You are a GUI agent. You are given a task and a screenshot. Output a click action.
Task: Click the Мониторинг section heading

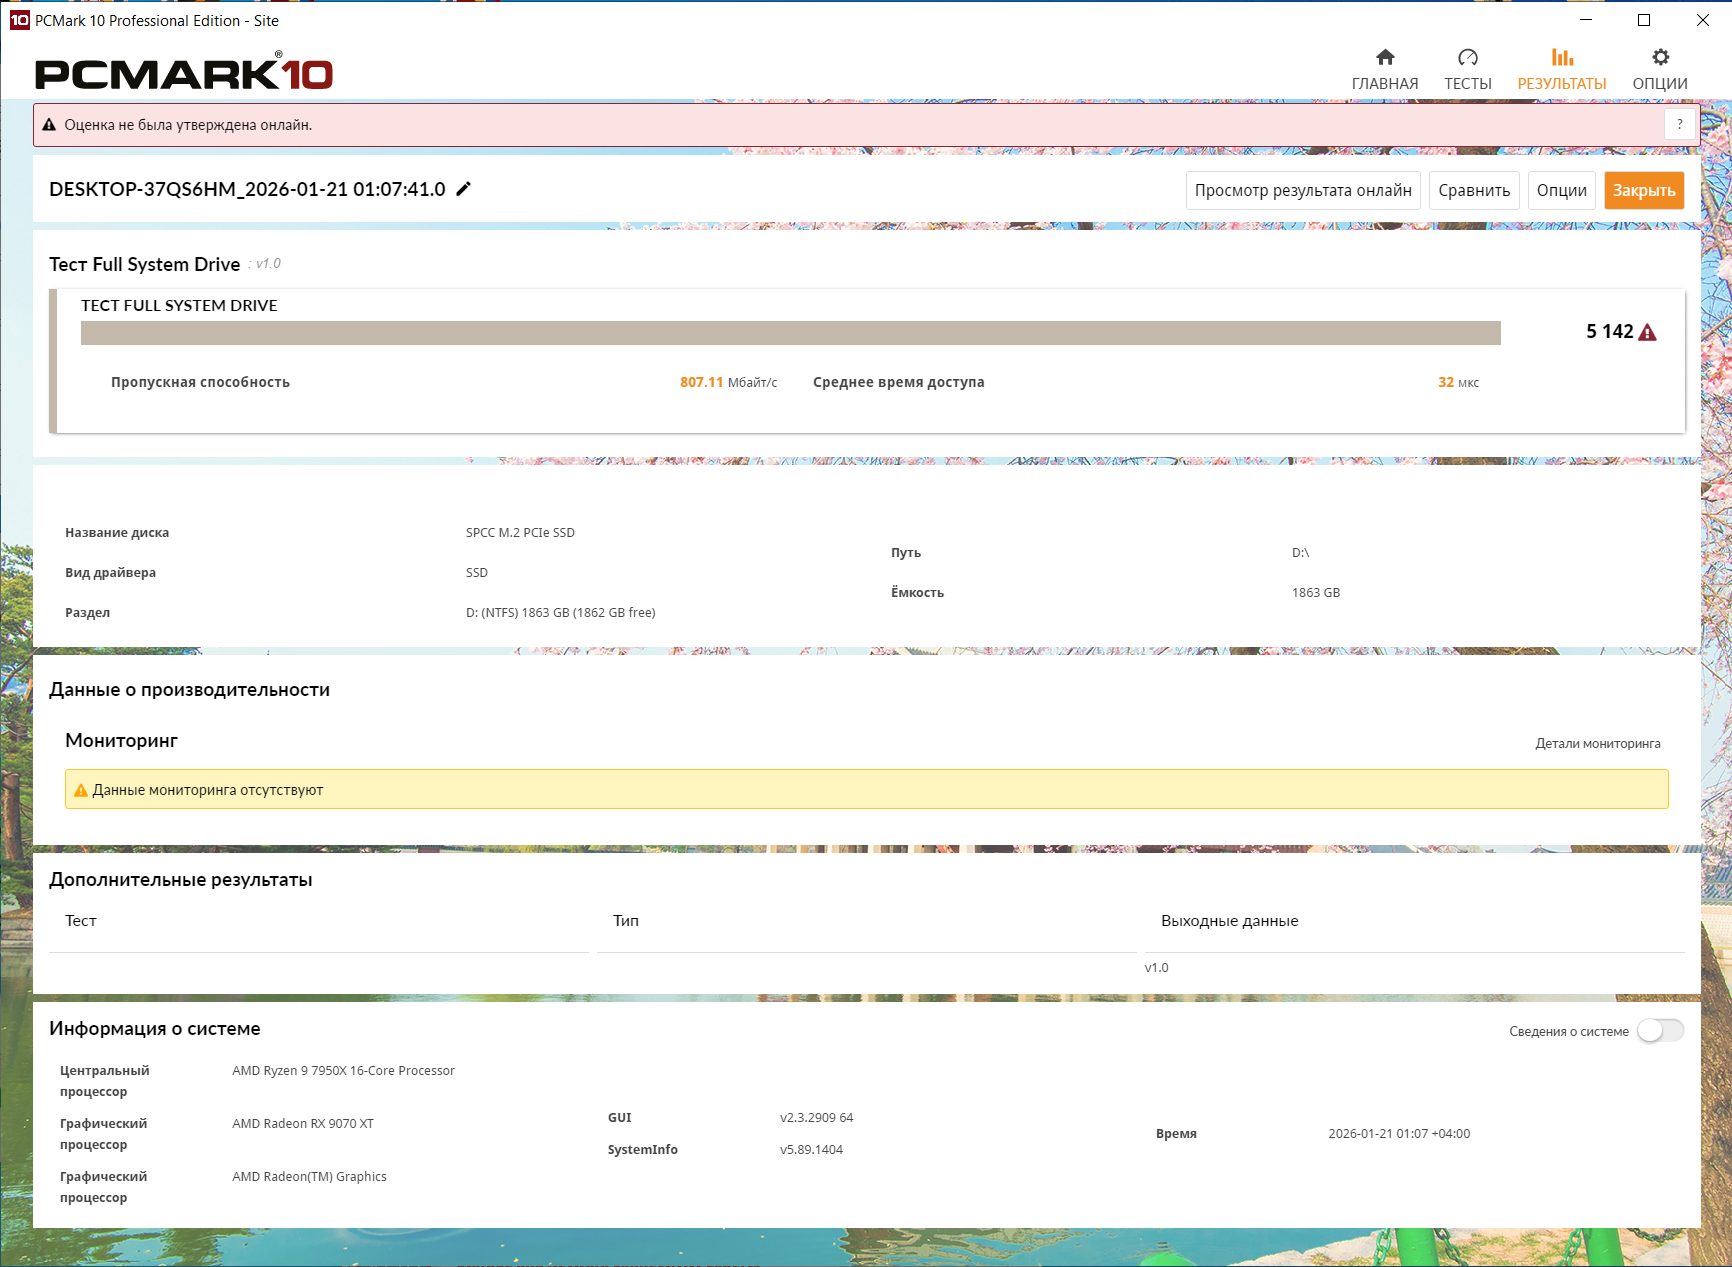[121, 741]
